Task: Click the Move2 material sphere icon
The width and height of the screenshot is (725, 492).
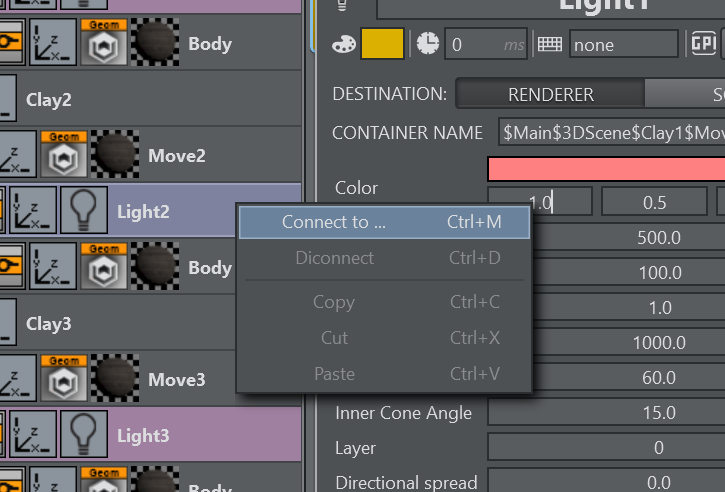Action: [x=116, y=155]
